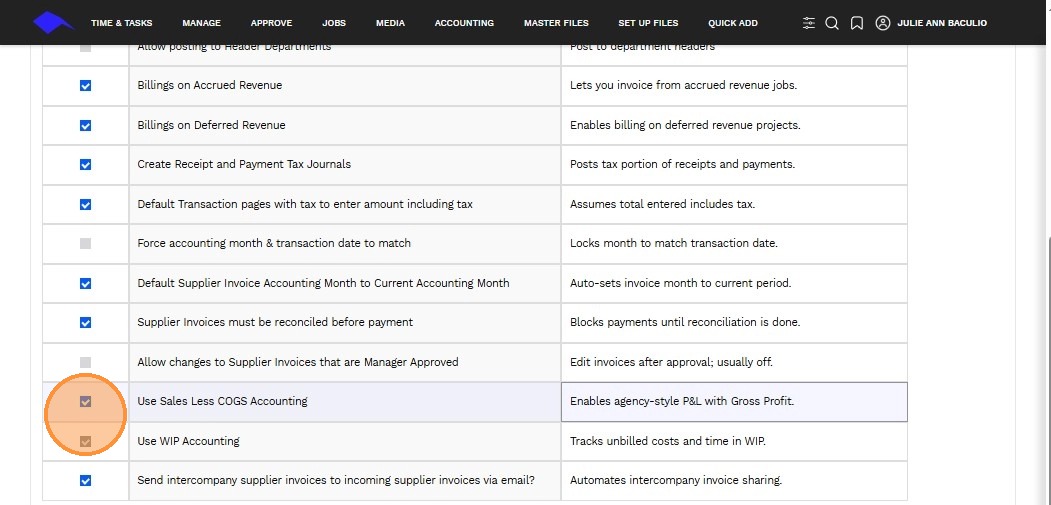Expand the Set Up Files menu
Viewport: 1051px width, 505px height.
(x=648, y=23)
